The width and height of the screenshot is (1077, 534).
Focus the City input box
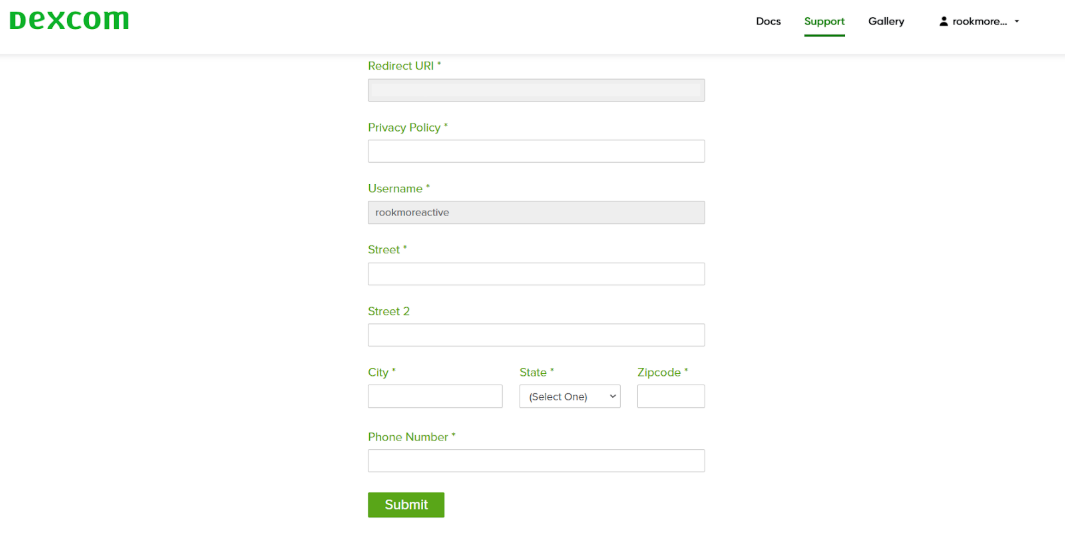pyautogui.click(x=435, y=396)
